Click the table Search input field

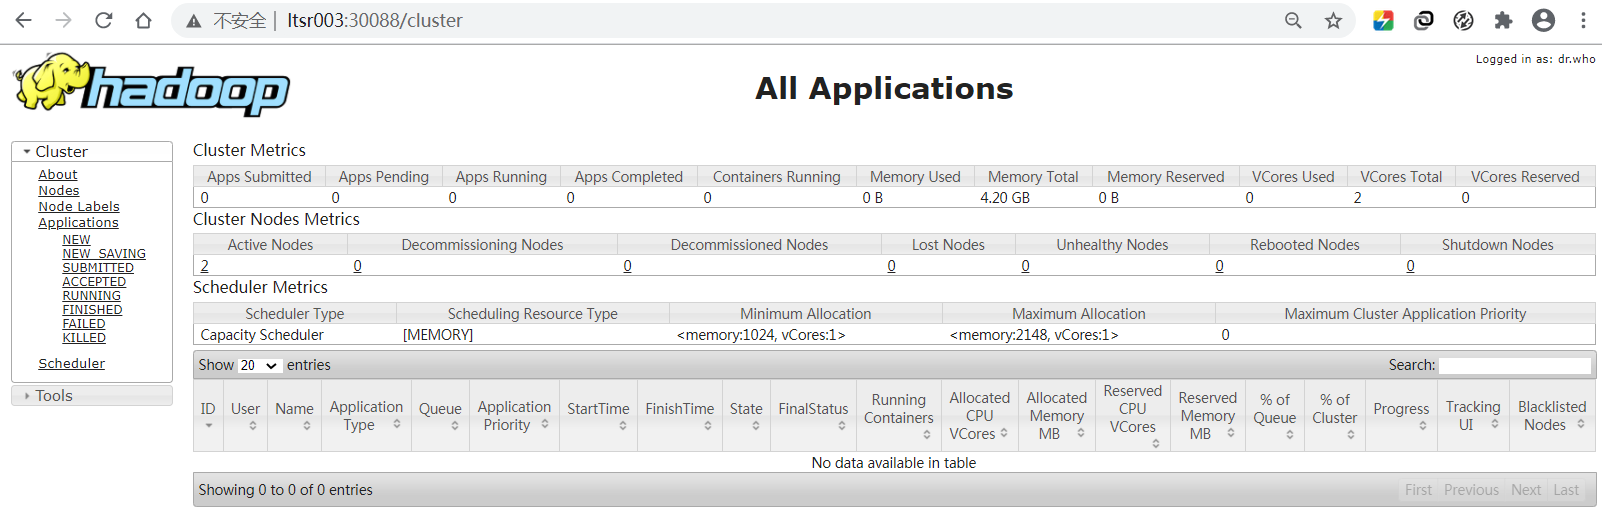pos(1514,366)
